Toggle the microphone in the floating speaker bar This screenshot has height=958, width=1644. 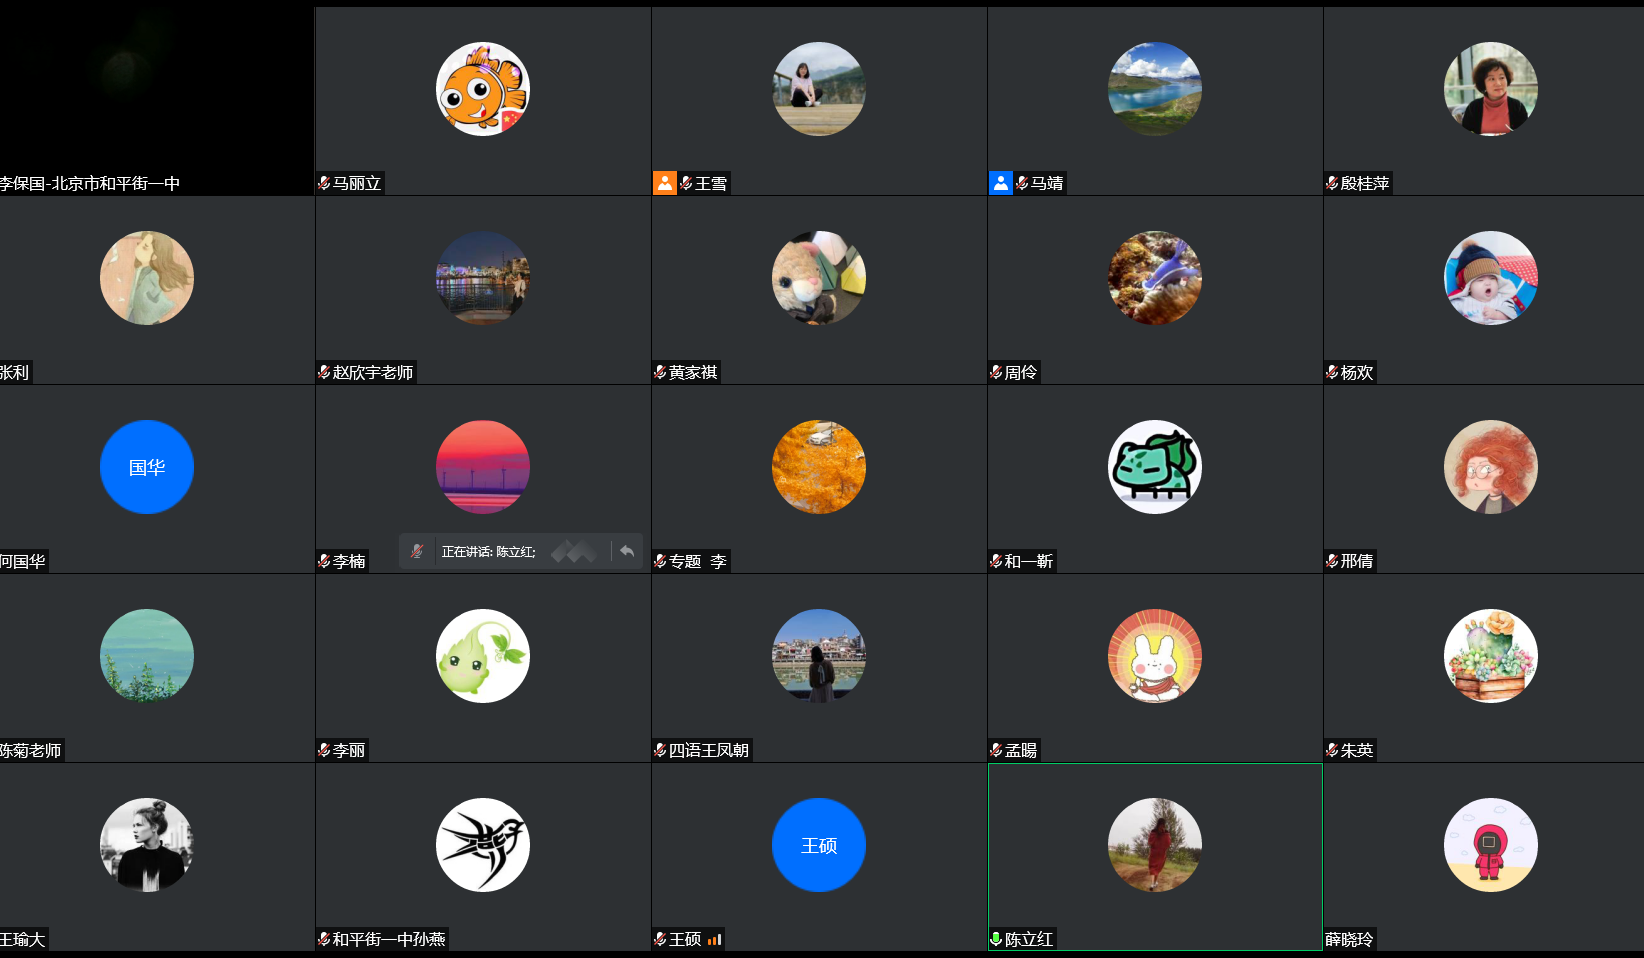point(417,551)
